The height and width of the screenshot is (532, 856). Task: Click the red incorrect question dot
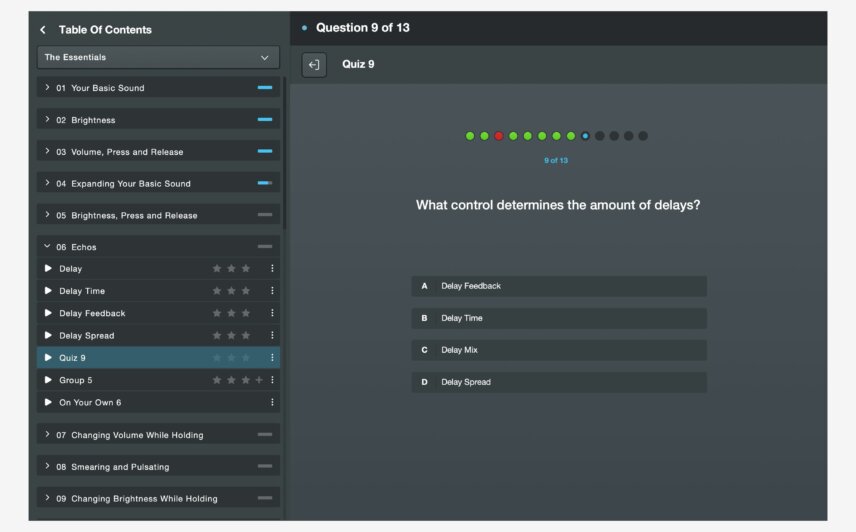pyautogui.click(x=498, y=136)
